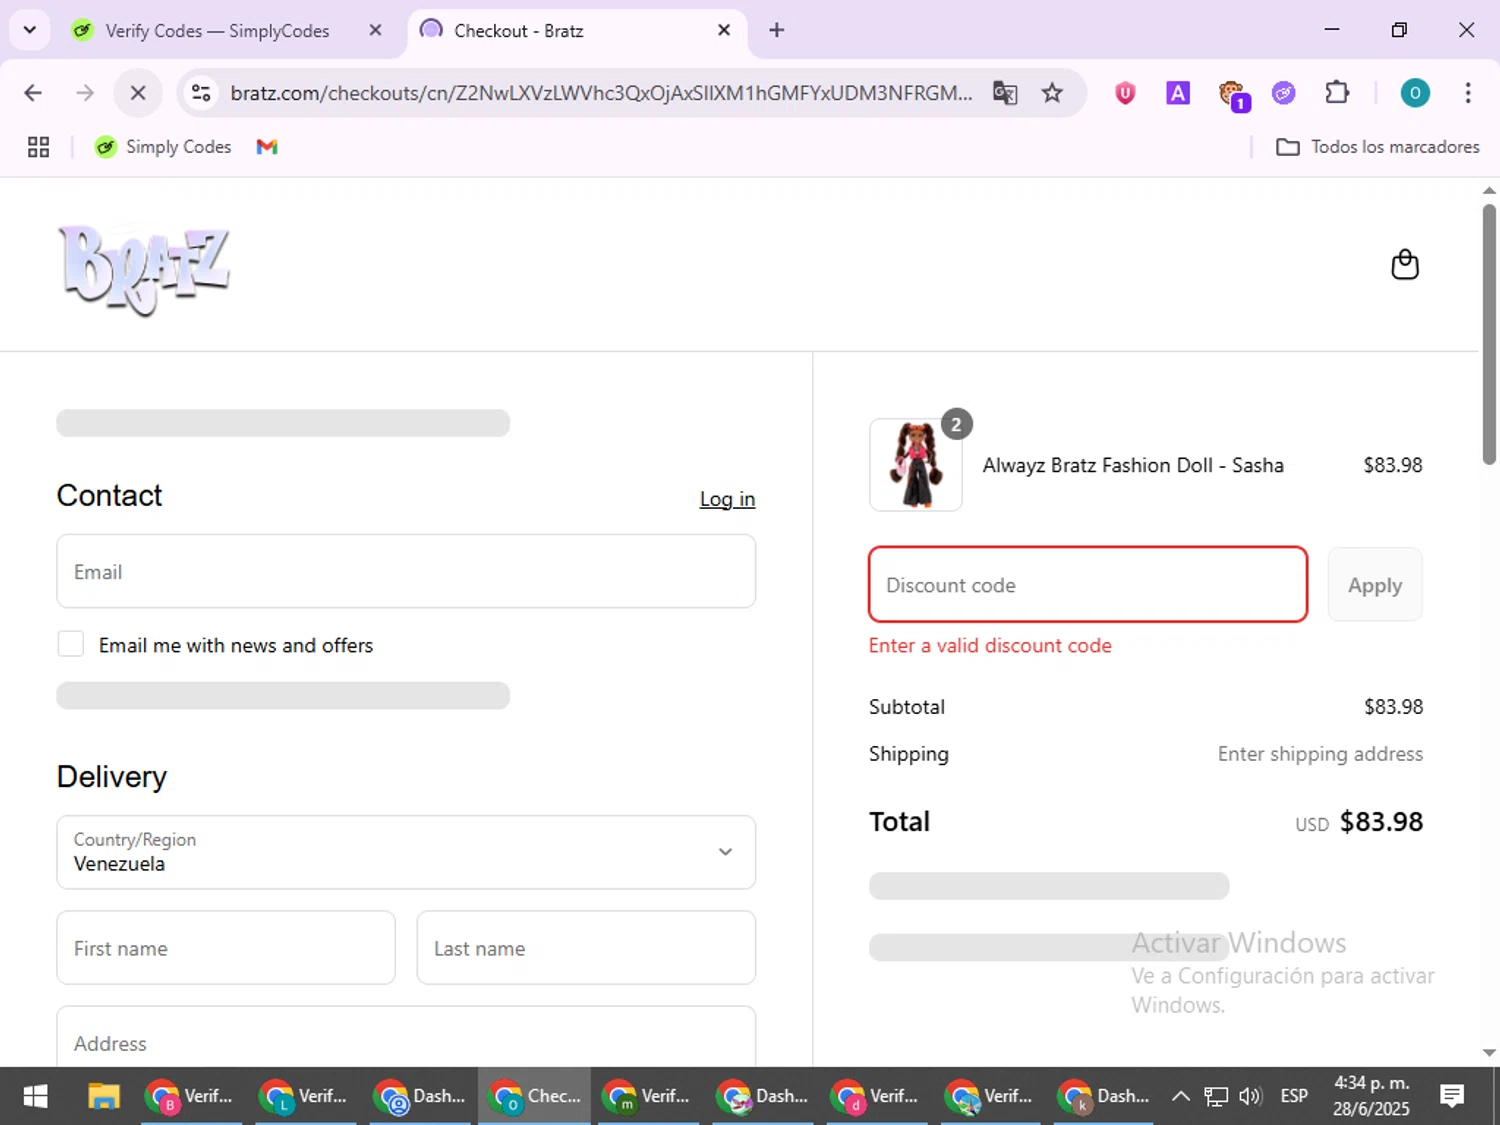This screenshot has width=1500, height=1125.
Task: Open the Windows Start menu
Action: click(35, 1096)
